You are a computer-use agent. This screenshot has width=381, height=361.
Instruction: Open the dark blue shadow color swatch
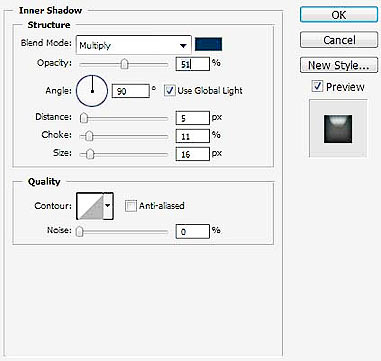[208, 44]
